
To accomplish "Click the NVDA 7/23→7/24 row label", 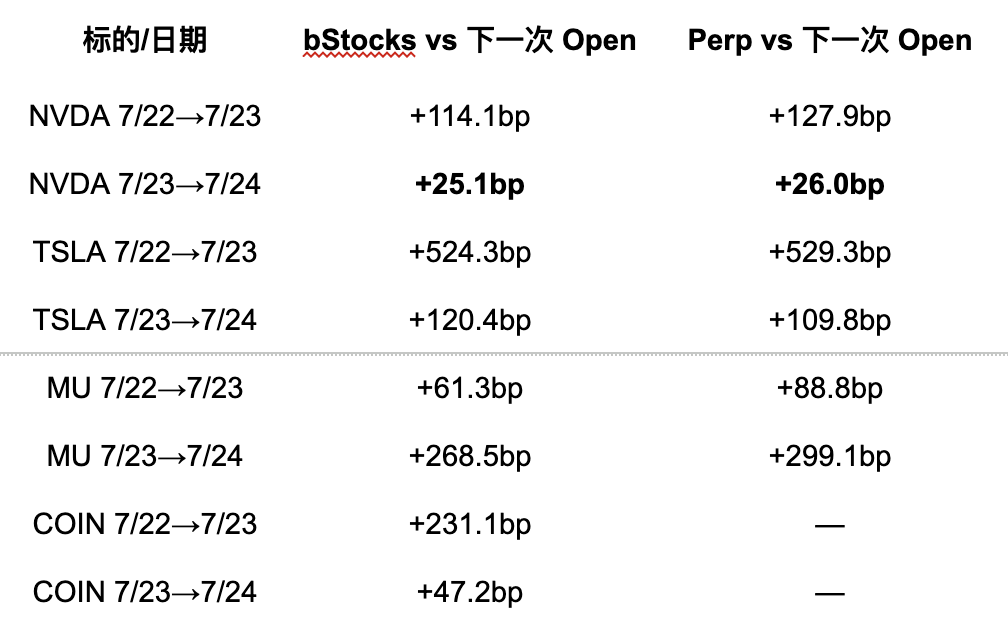I will click(x=145, y=185).
